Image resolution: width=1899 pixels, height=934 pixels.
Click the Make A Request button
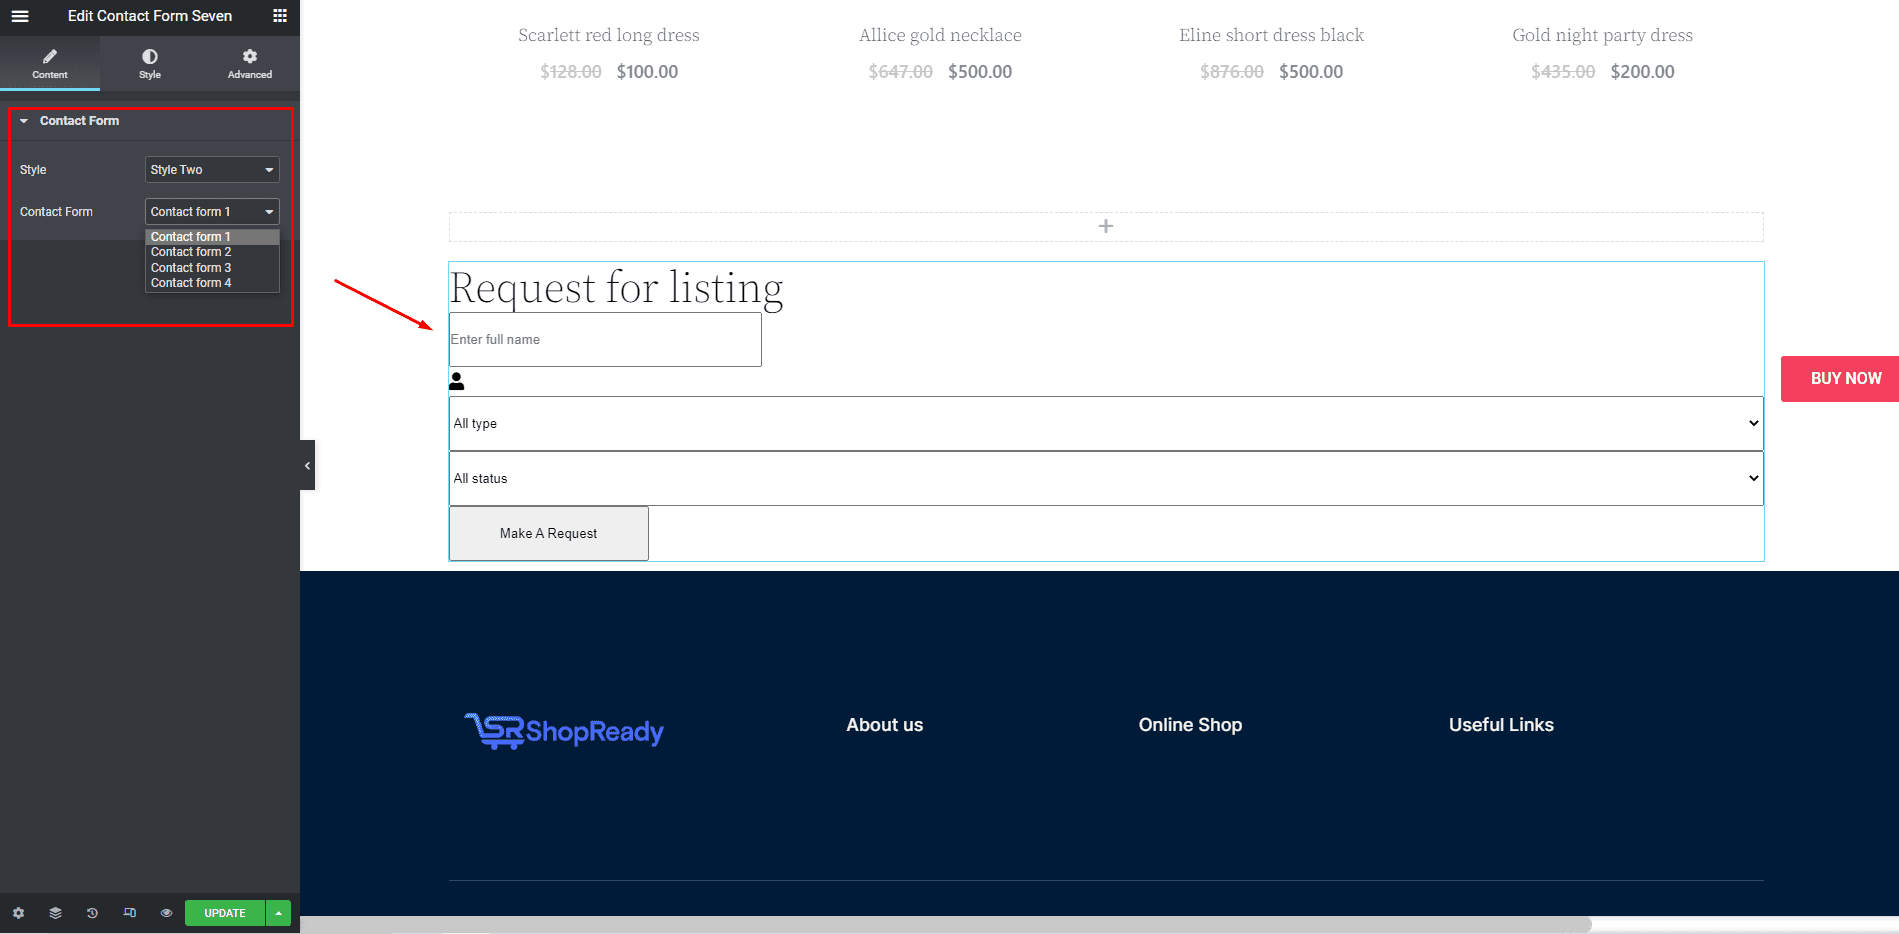(x=548, y=533)
